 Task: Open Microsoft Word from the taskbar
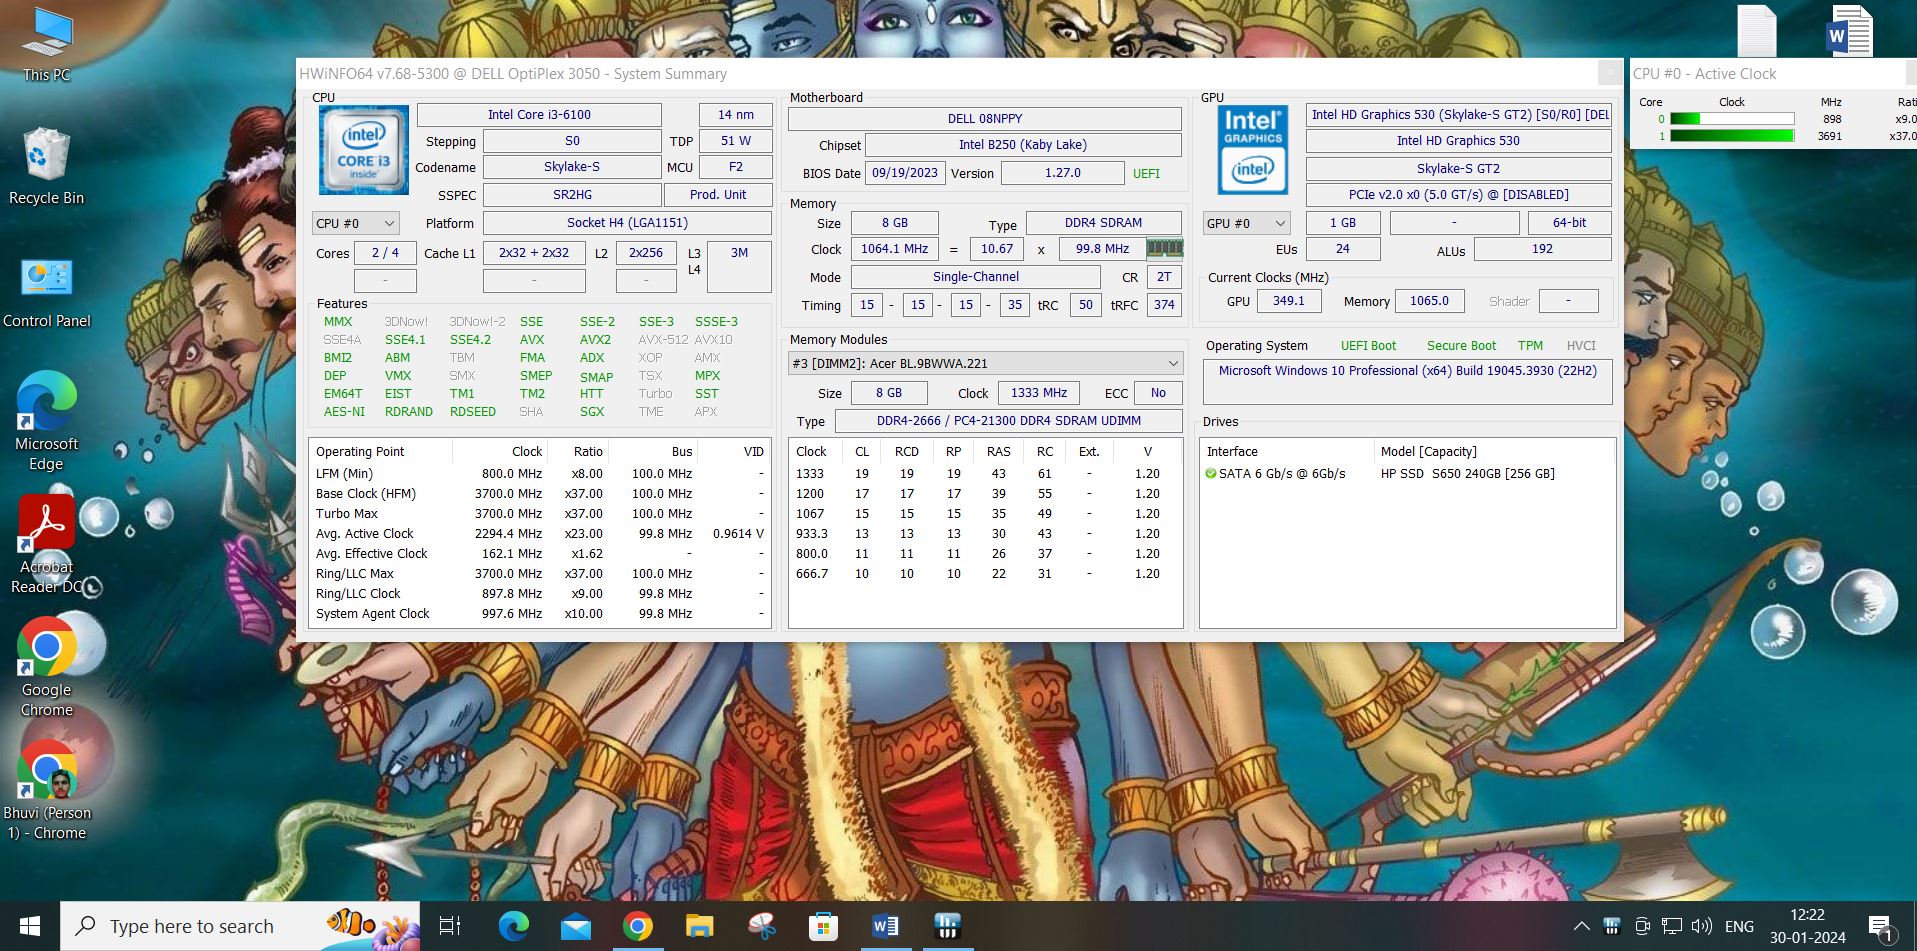coord(884,926)
